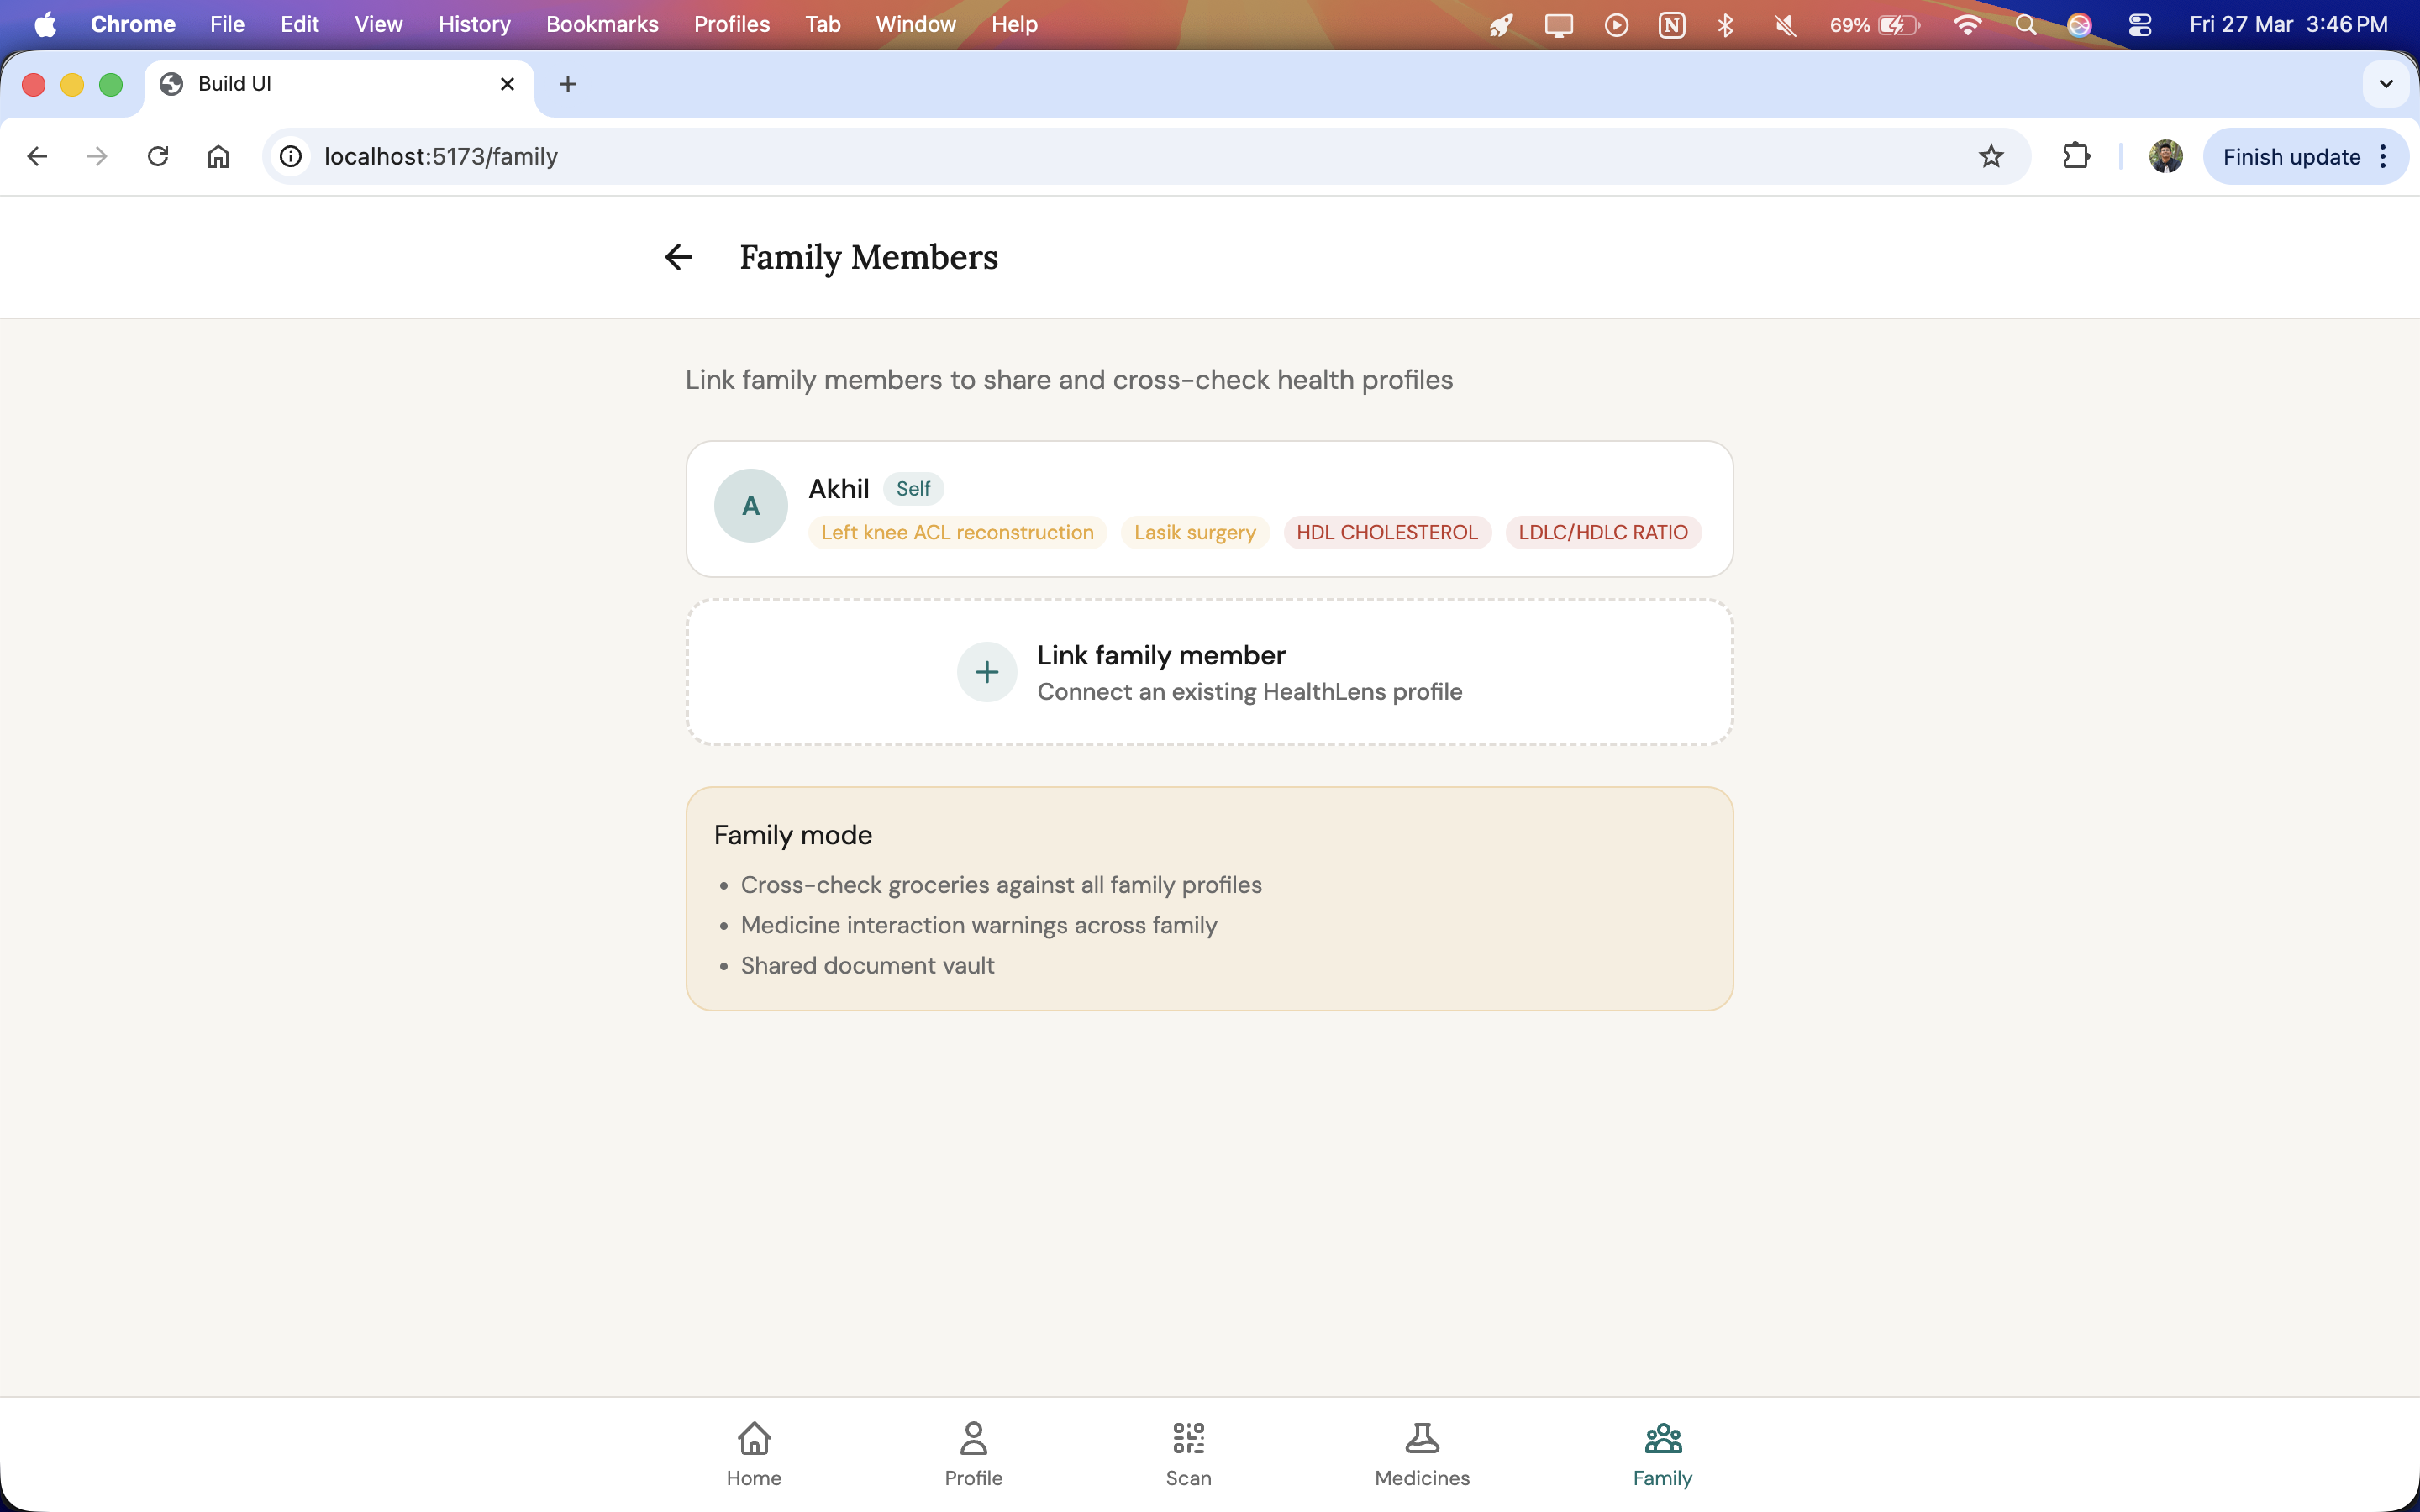Open Akhil's avatar circle

click(750, 506)
